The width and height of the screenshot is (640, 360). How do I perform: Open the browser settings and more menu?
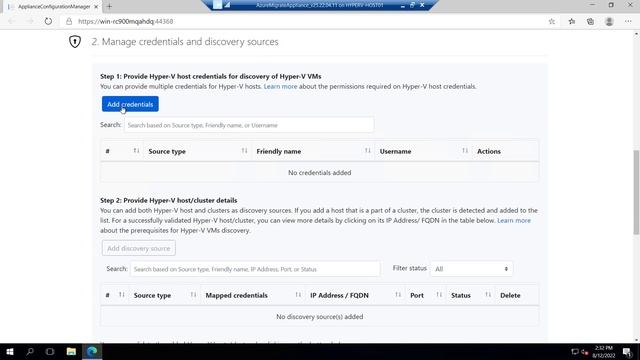coord(628,21)
